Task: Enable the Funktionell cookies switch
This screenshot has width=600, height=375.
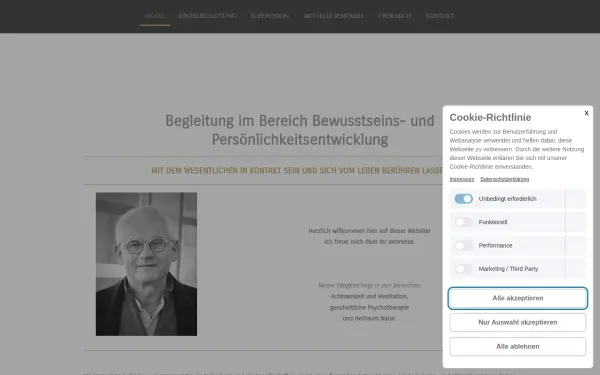Action: pos(463,222)
